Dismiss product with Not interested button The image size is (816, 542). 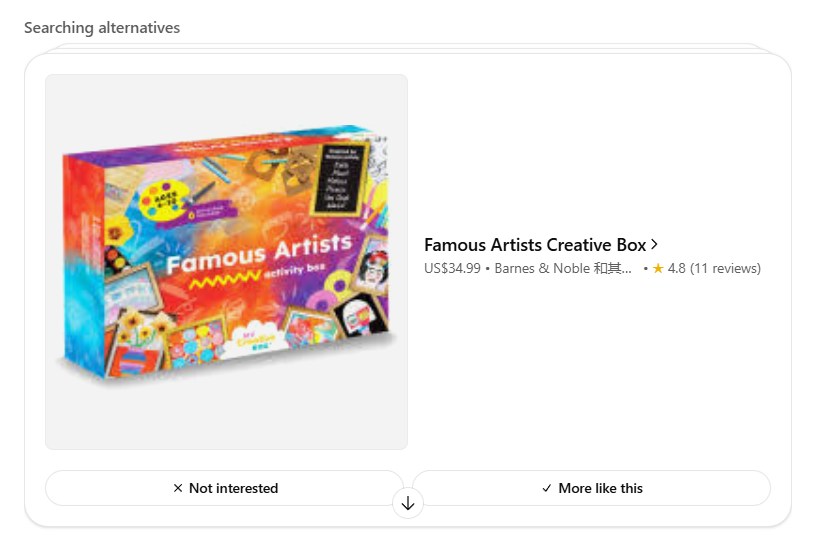224,488
